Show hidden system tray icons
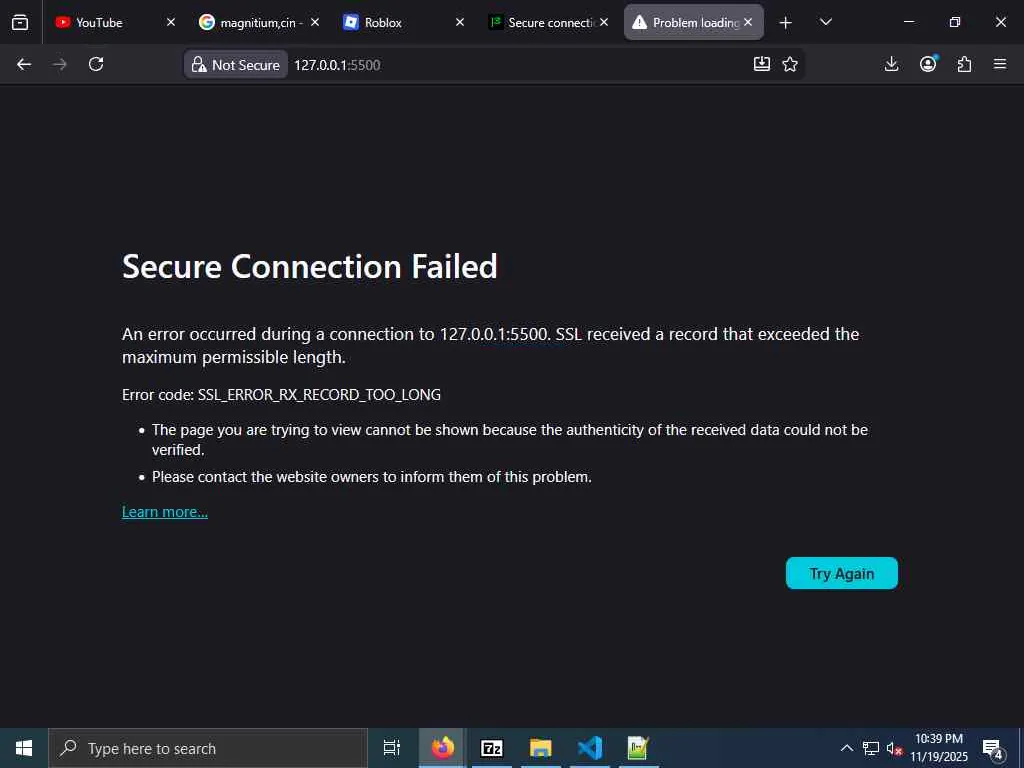This screenshot has width=1024, height=768. [x=846, y=748]
